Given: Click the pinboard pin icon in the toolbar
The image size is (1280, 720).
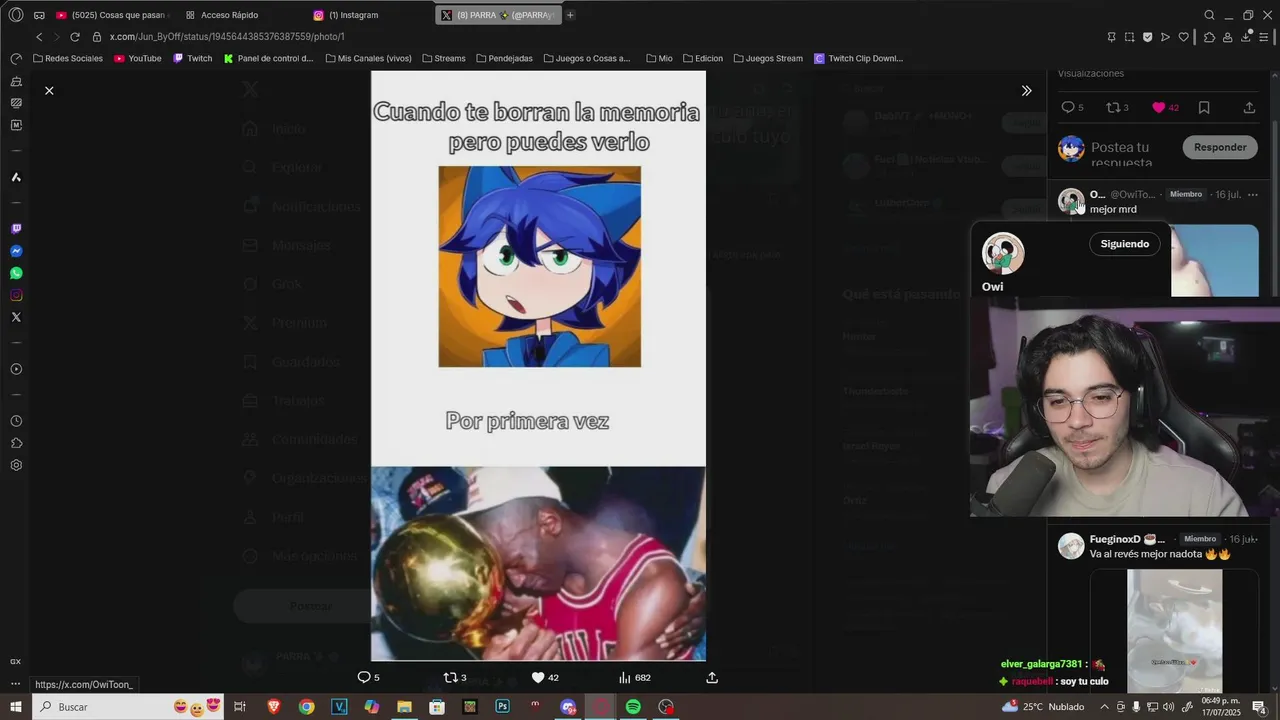Looking at the screenshot, I should (x=1111, y=37).
